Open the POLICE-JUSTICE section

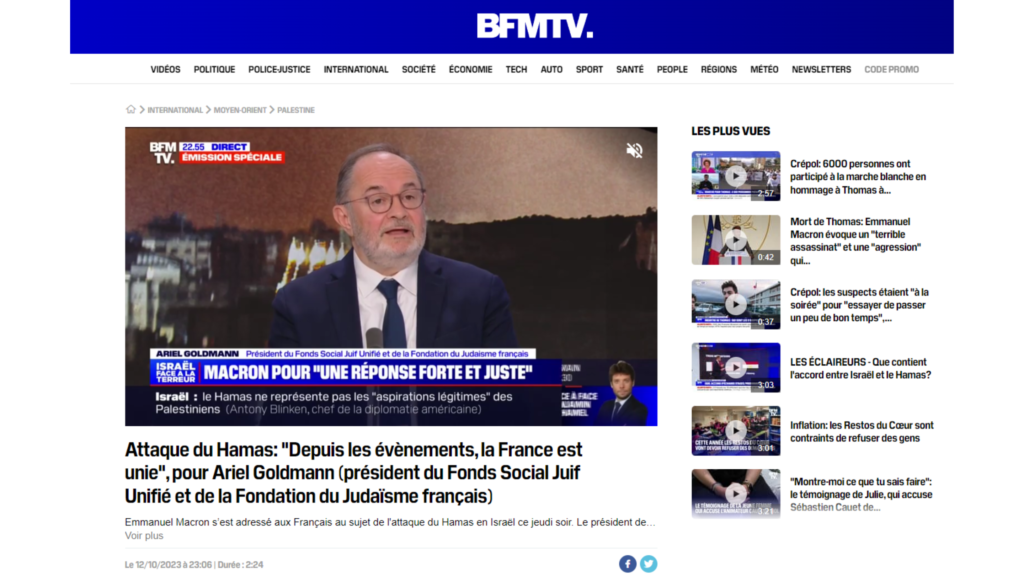click(279, 69)
